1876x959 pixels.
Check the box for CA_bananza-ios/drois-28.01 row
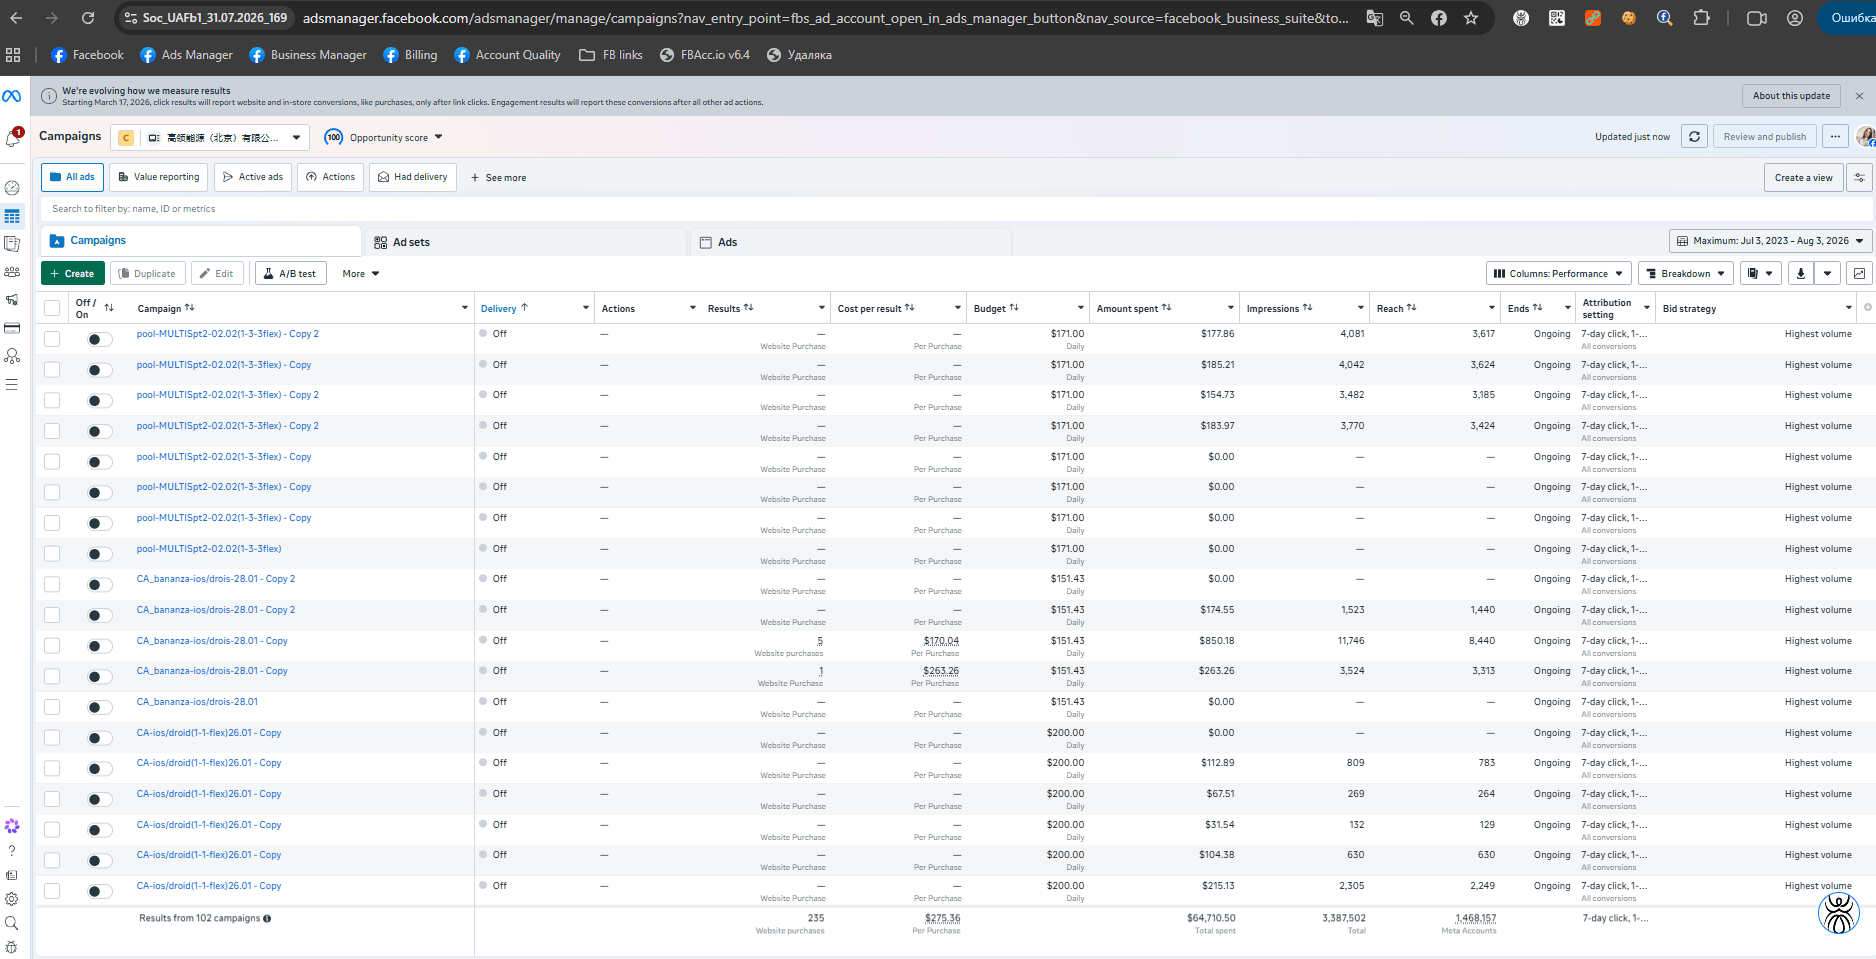pyautogui.click(x=52, y=707)
